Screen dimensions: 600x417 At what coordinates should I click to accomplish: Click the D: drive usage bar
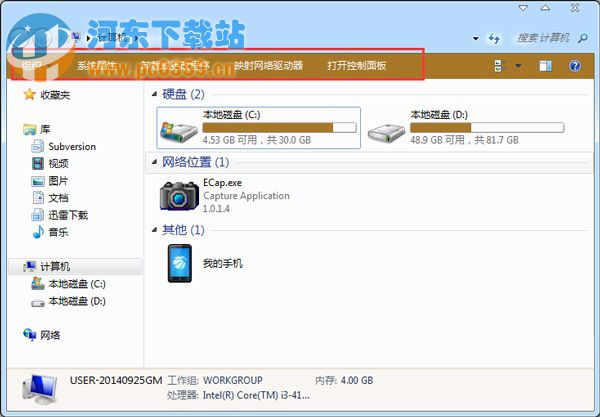click(x=487, y=127)
